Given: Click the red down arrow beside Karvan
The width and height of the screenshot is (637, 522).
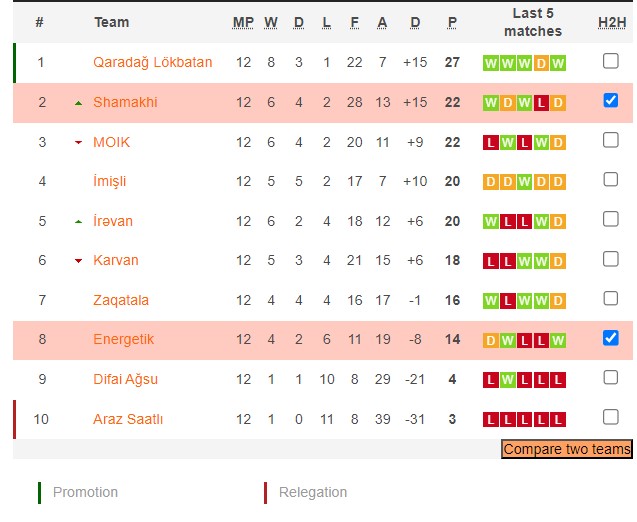Looking at the screenshot, I should [x=78, y=261].
